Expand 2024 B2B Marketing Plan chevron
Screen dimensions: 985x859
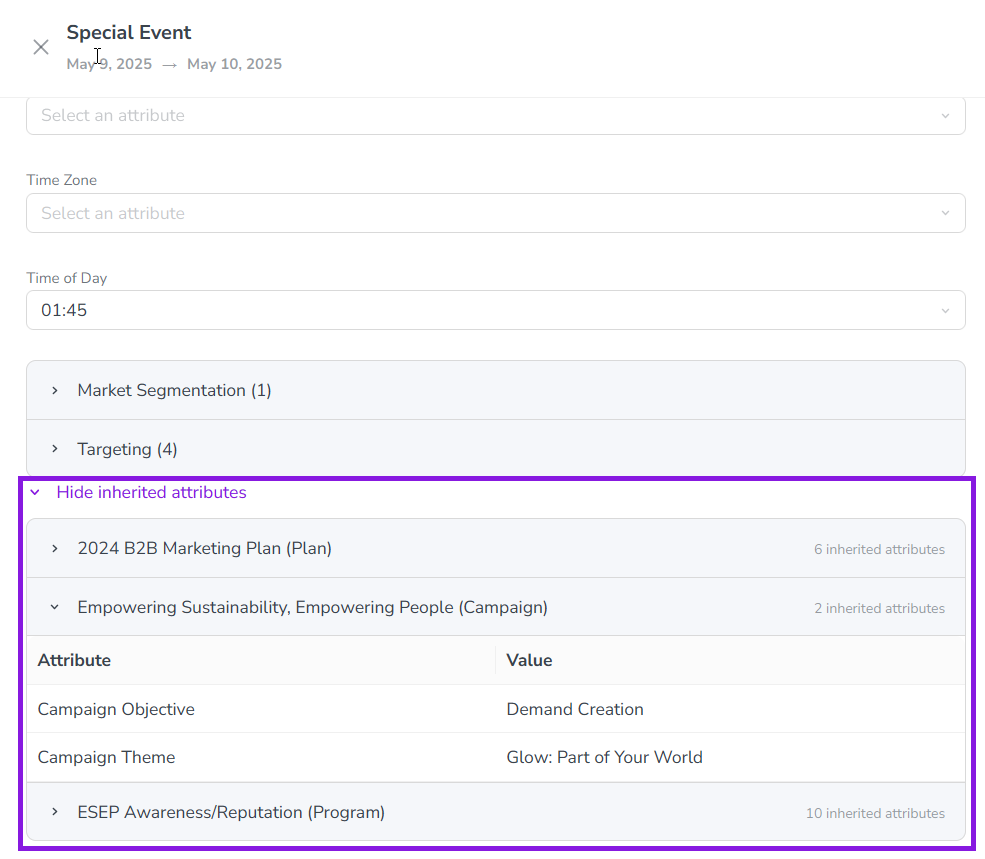(x=55, y=549)
